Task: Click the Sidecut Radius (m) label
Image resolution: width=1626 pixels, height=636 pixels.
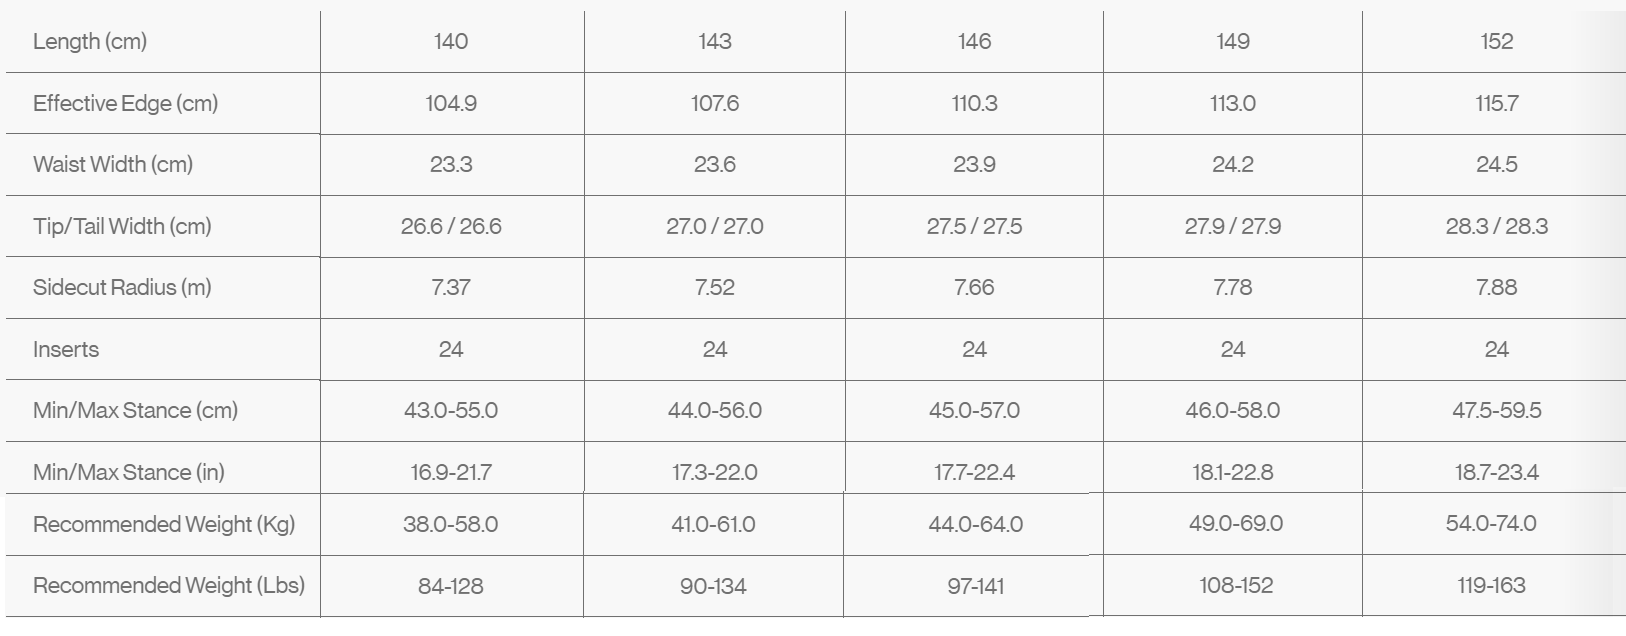Action: (122, 287)
